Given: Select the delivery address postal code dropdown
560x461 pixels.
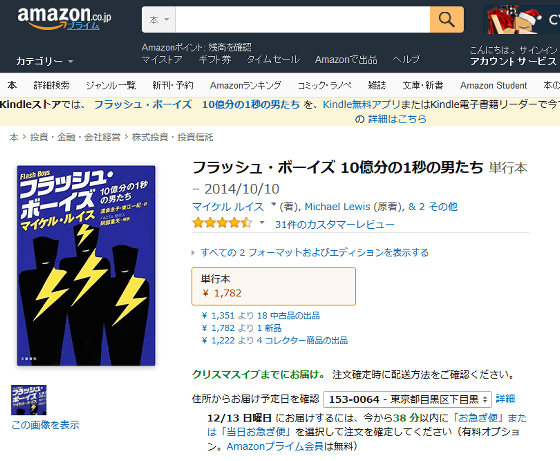Looking at the screenshot, I should (407, 399).
